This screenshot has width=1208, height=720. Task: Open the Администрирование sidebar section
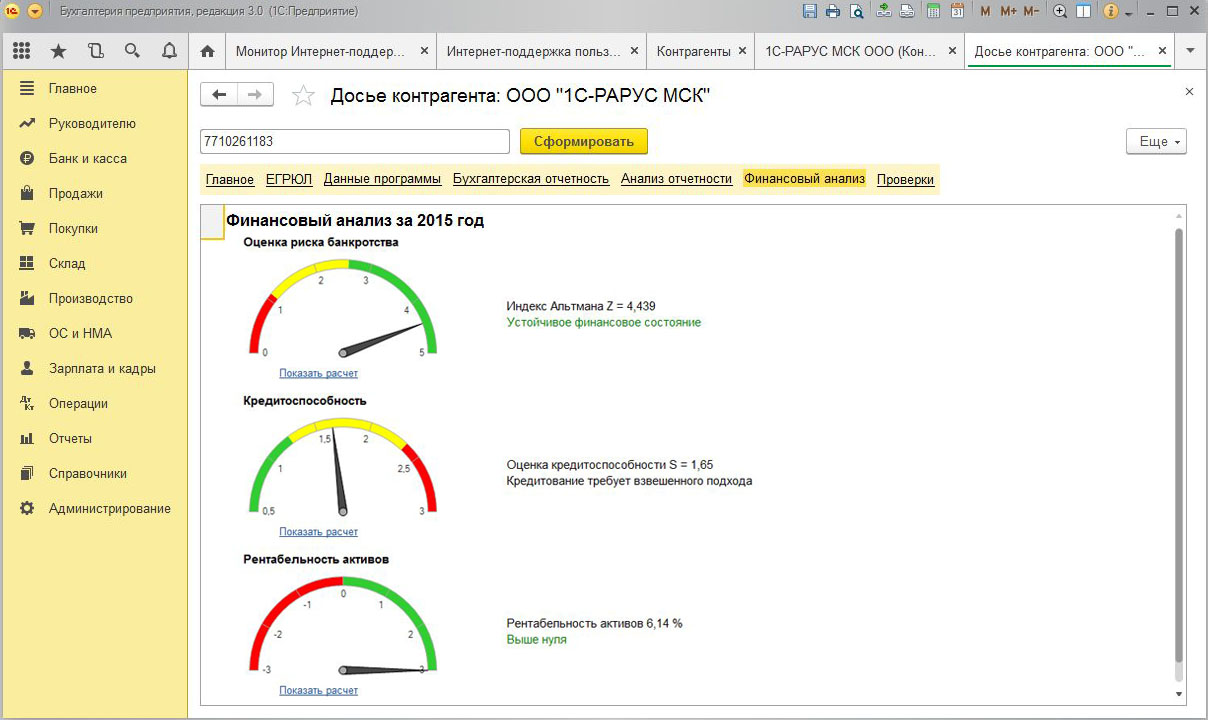pos(94,509)
